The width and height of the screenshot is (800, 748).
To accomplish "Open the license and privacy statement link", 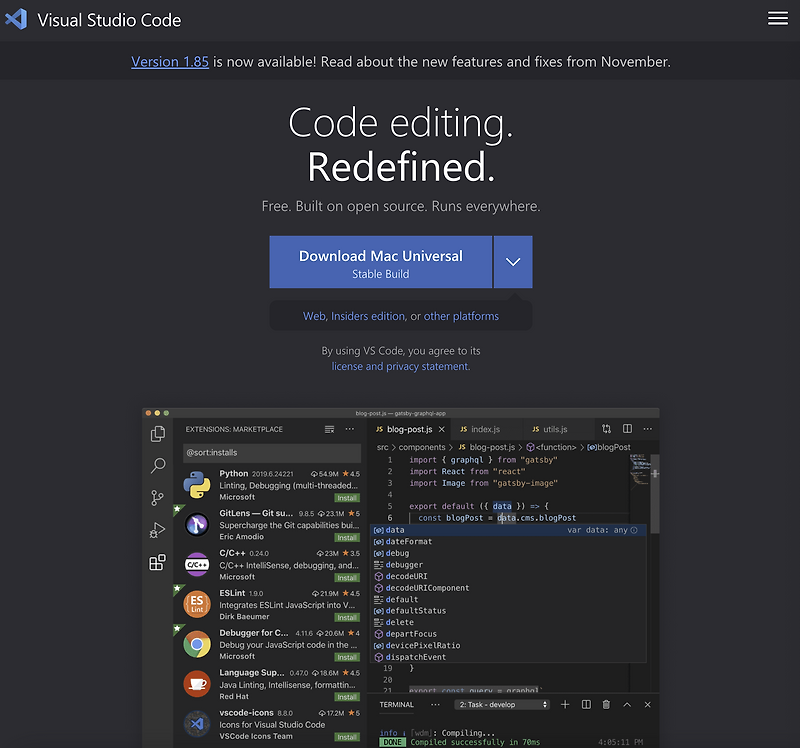I will tap(401, 366).
